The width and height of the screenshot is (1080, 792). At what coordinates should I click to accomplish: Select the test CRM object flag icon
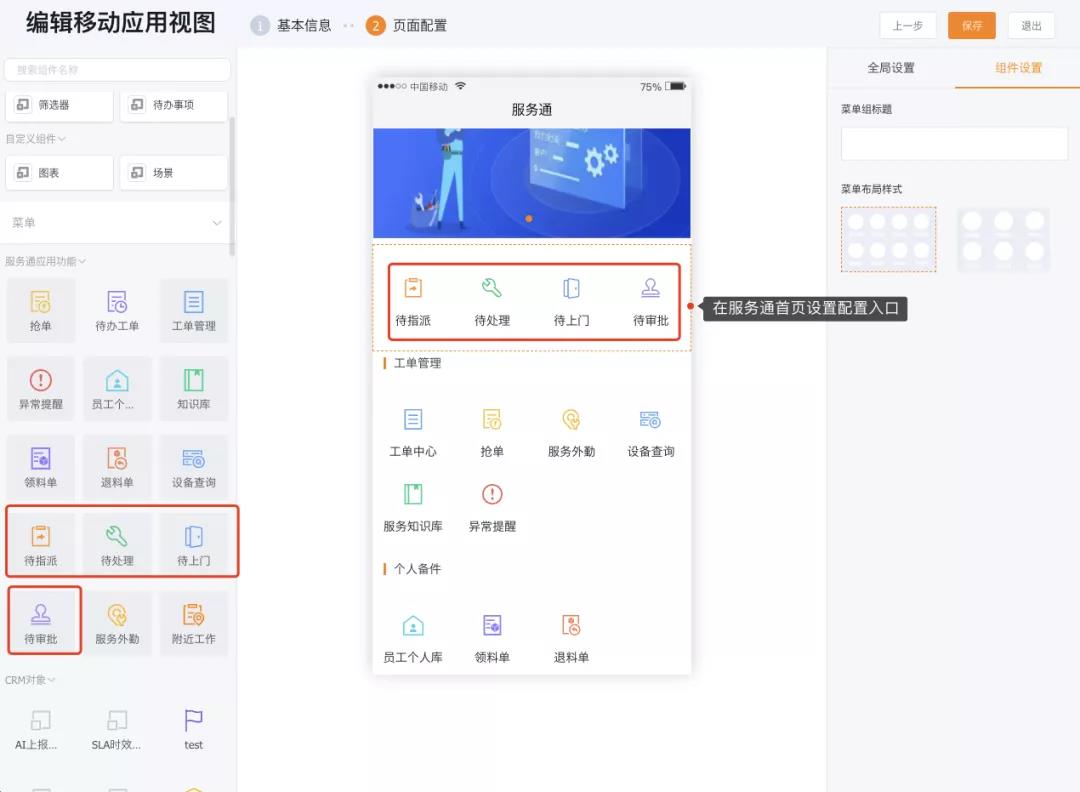tap(194, 720)
